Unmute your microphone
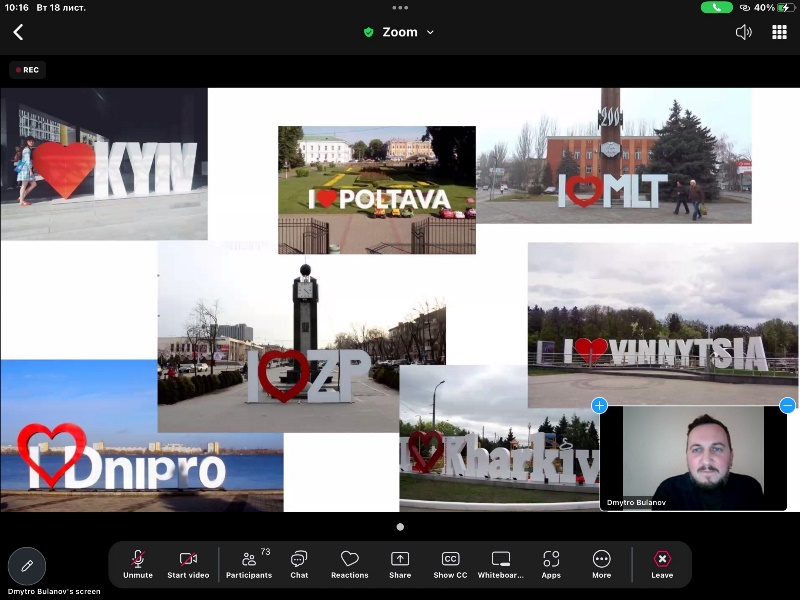 click(x=137, y=563)
